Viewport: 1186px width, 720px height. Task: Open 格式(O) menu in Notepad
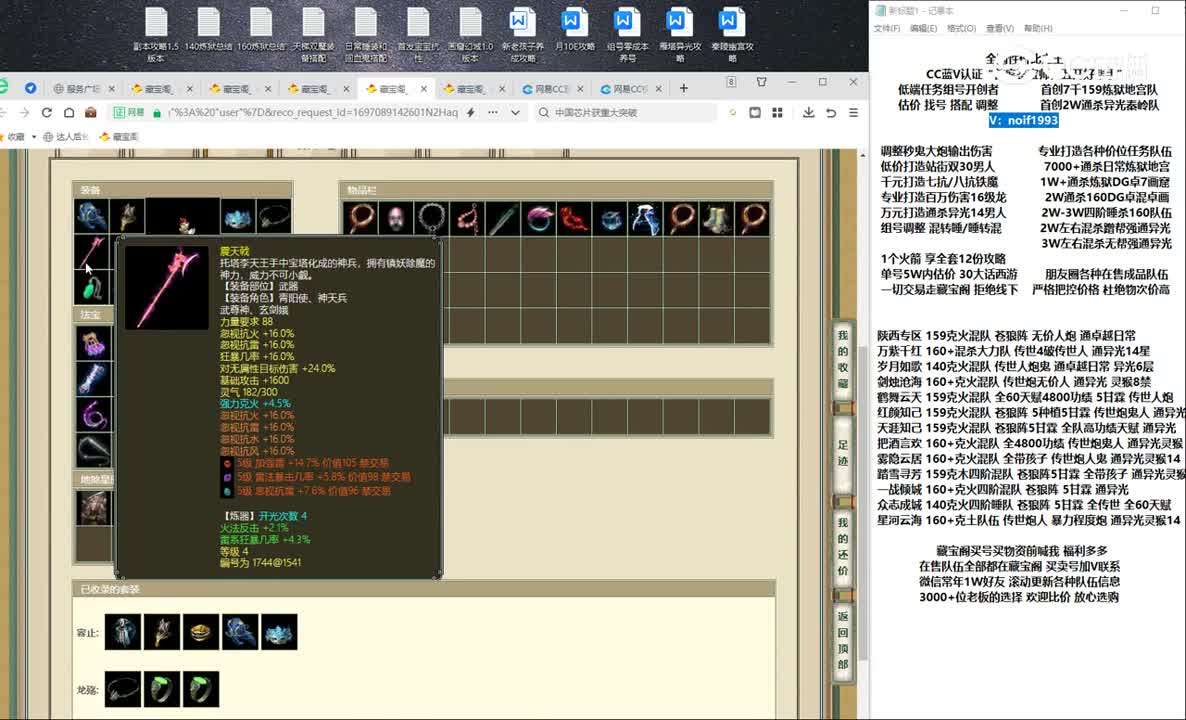[x=961, y=29]
